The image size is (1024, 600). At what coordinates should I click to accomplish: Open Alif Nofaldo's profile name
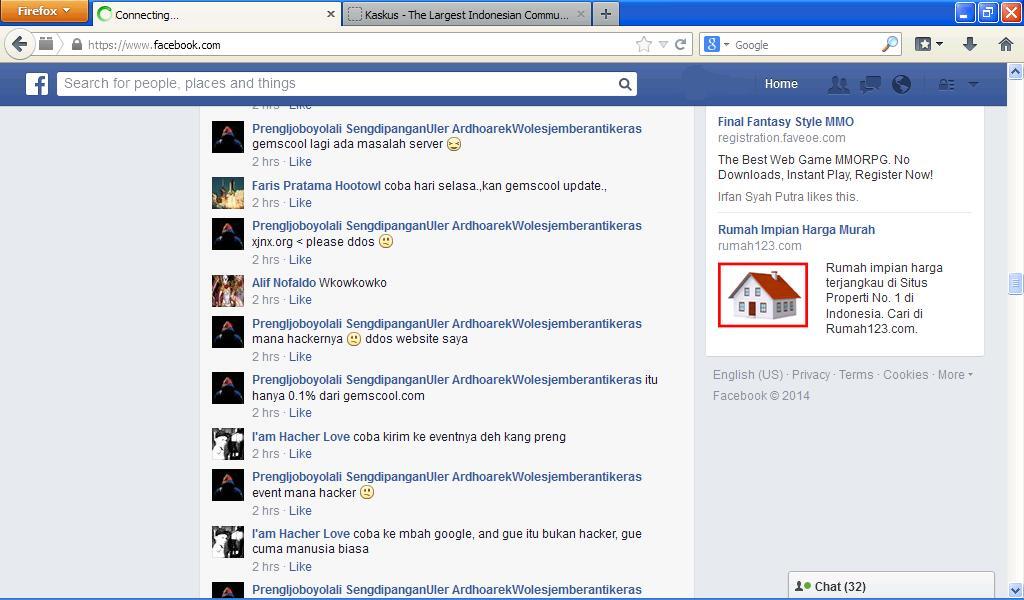(284, 283)
